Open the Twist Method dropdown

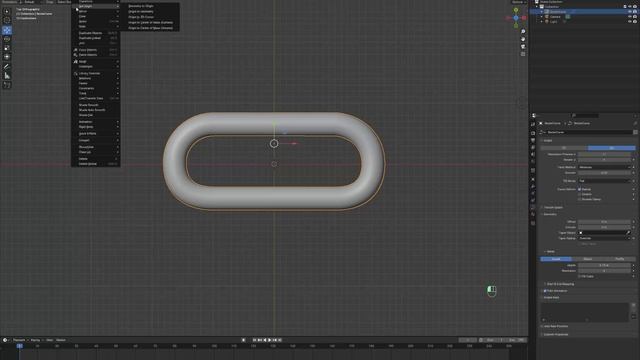click(604, 167)
